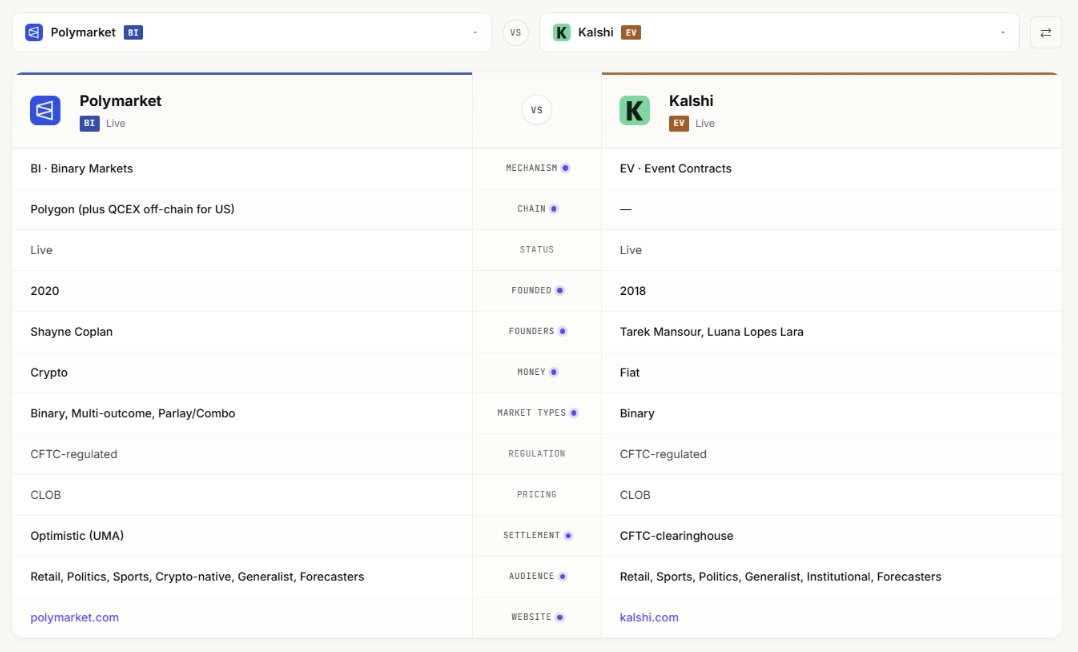1078x652 pixels.
Task: Click 'BI · Binary Markets' text
Action: pyautogui.click(x=82, y=169)
